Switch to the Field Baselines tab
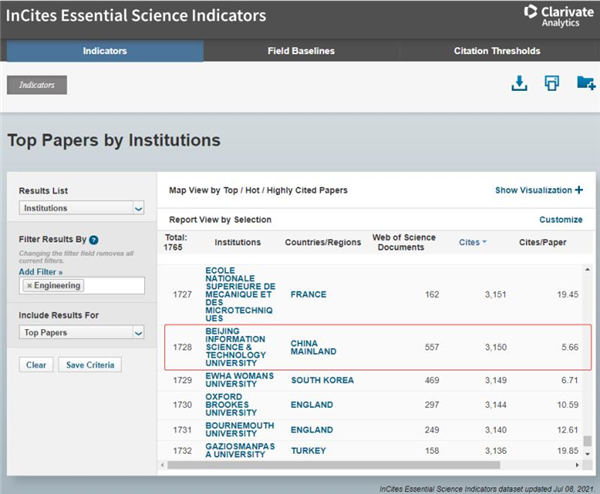 click(x=301, y=51)
